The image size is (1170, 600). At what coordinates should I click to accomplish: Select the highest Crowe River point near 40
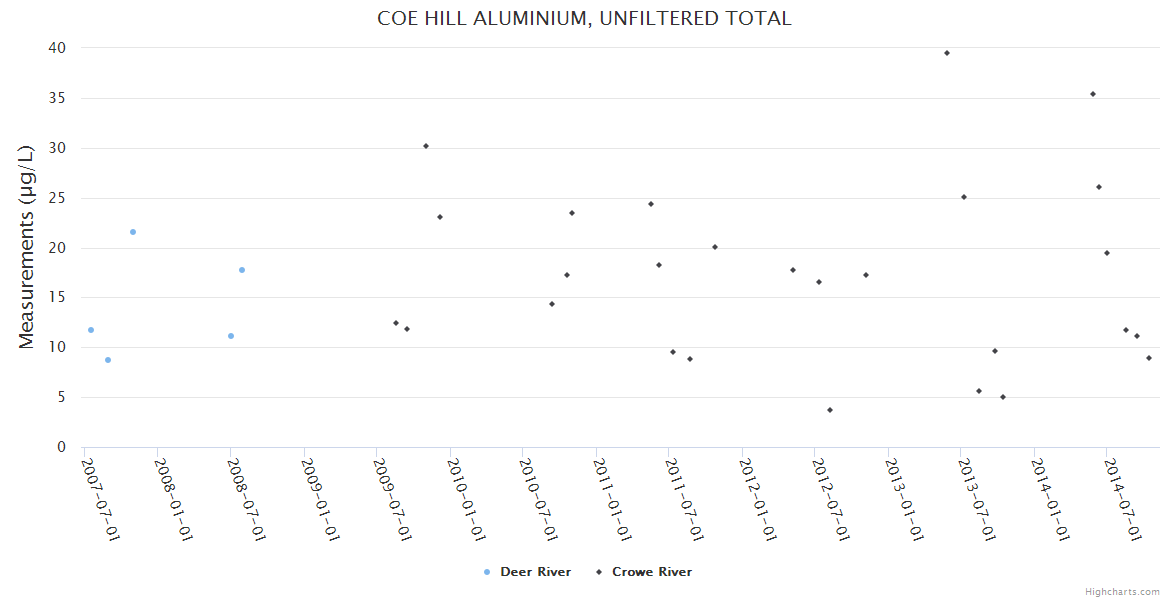[x=947, y=53]
